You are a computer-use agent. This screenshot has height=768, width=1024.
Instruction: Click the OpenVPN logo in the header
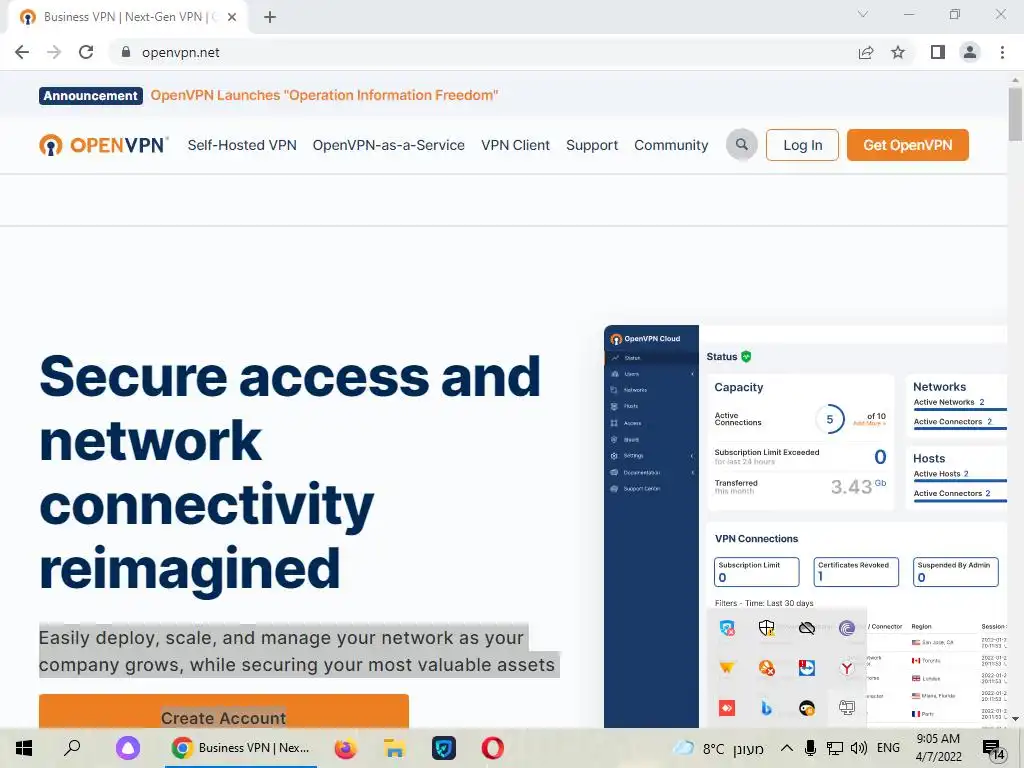[x=103, y=145]
